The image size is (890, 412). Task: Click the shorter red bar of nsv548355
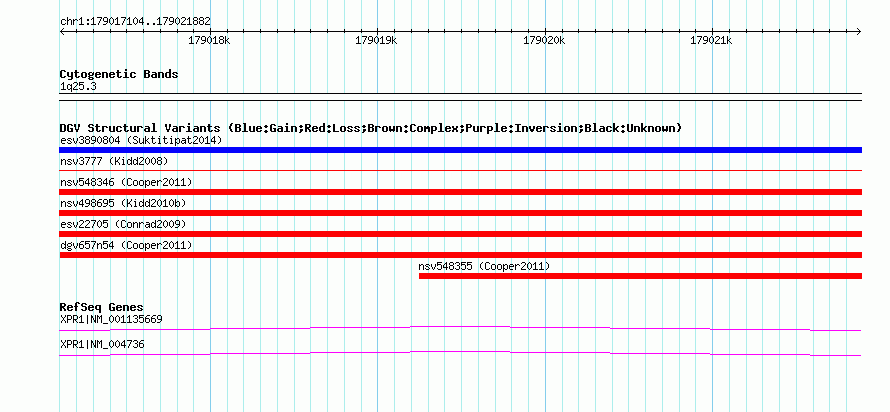tap(640, 276)
